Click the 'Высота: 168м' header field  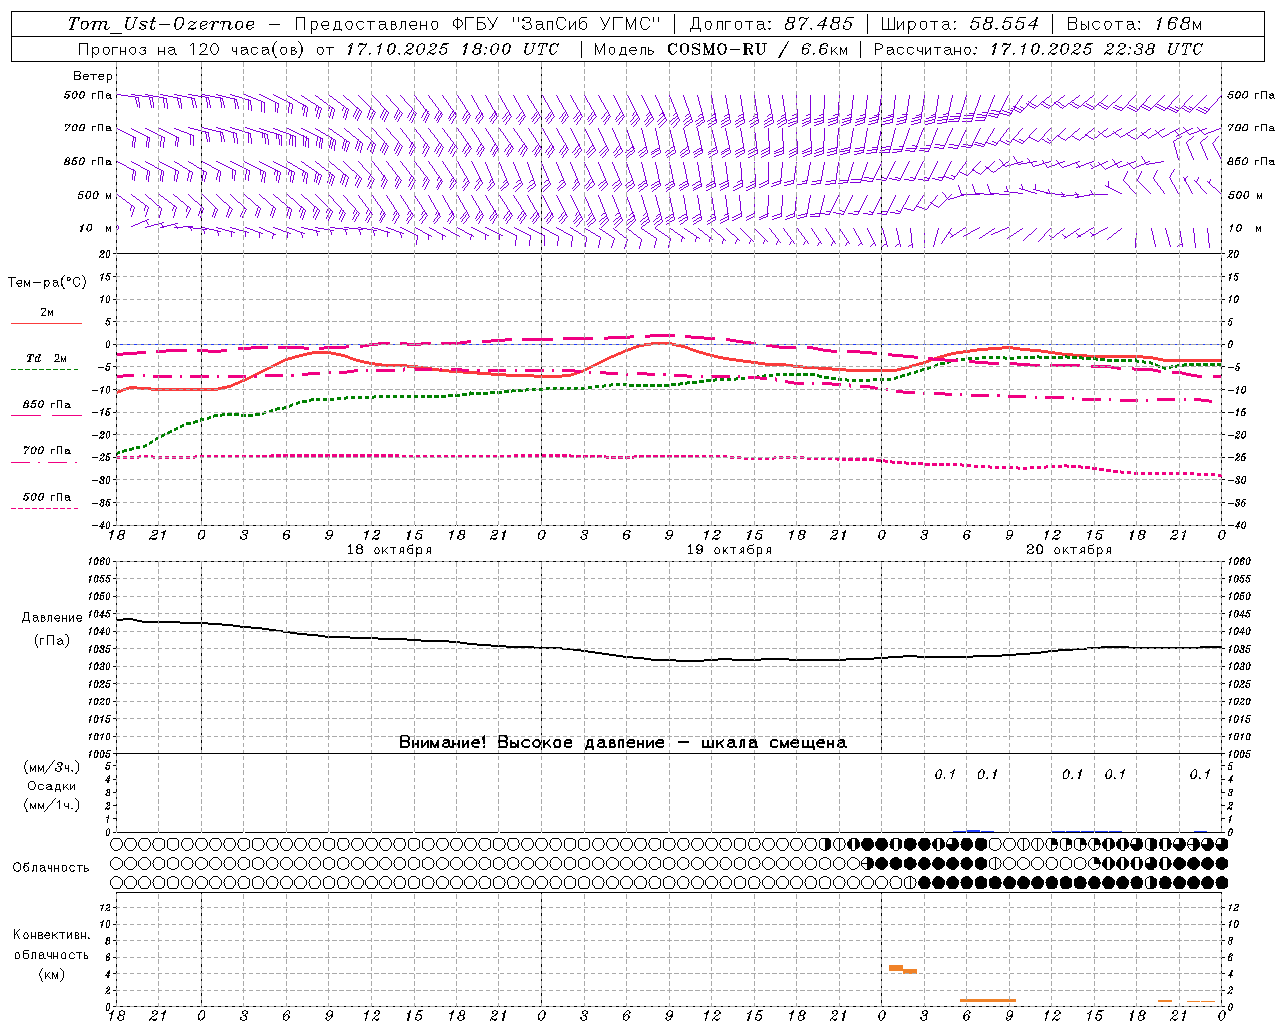tap(1134, 24)
